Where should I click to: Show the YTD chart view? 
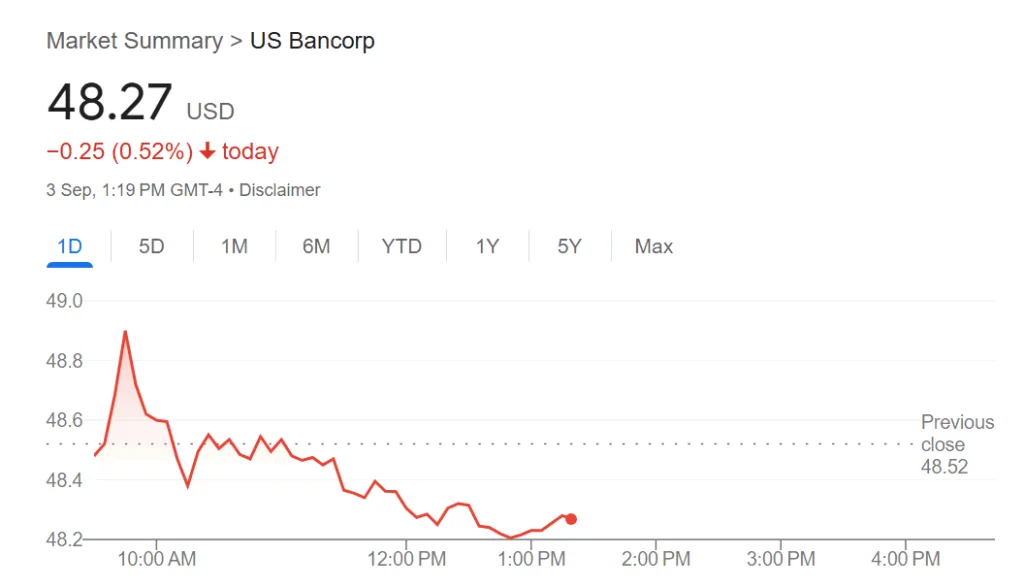[402, 246]
